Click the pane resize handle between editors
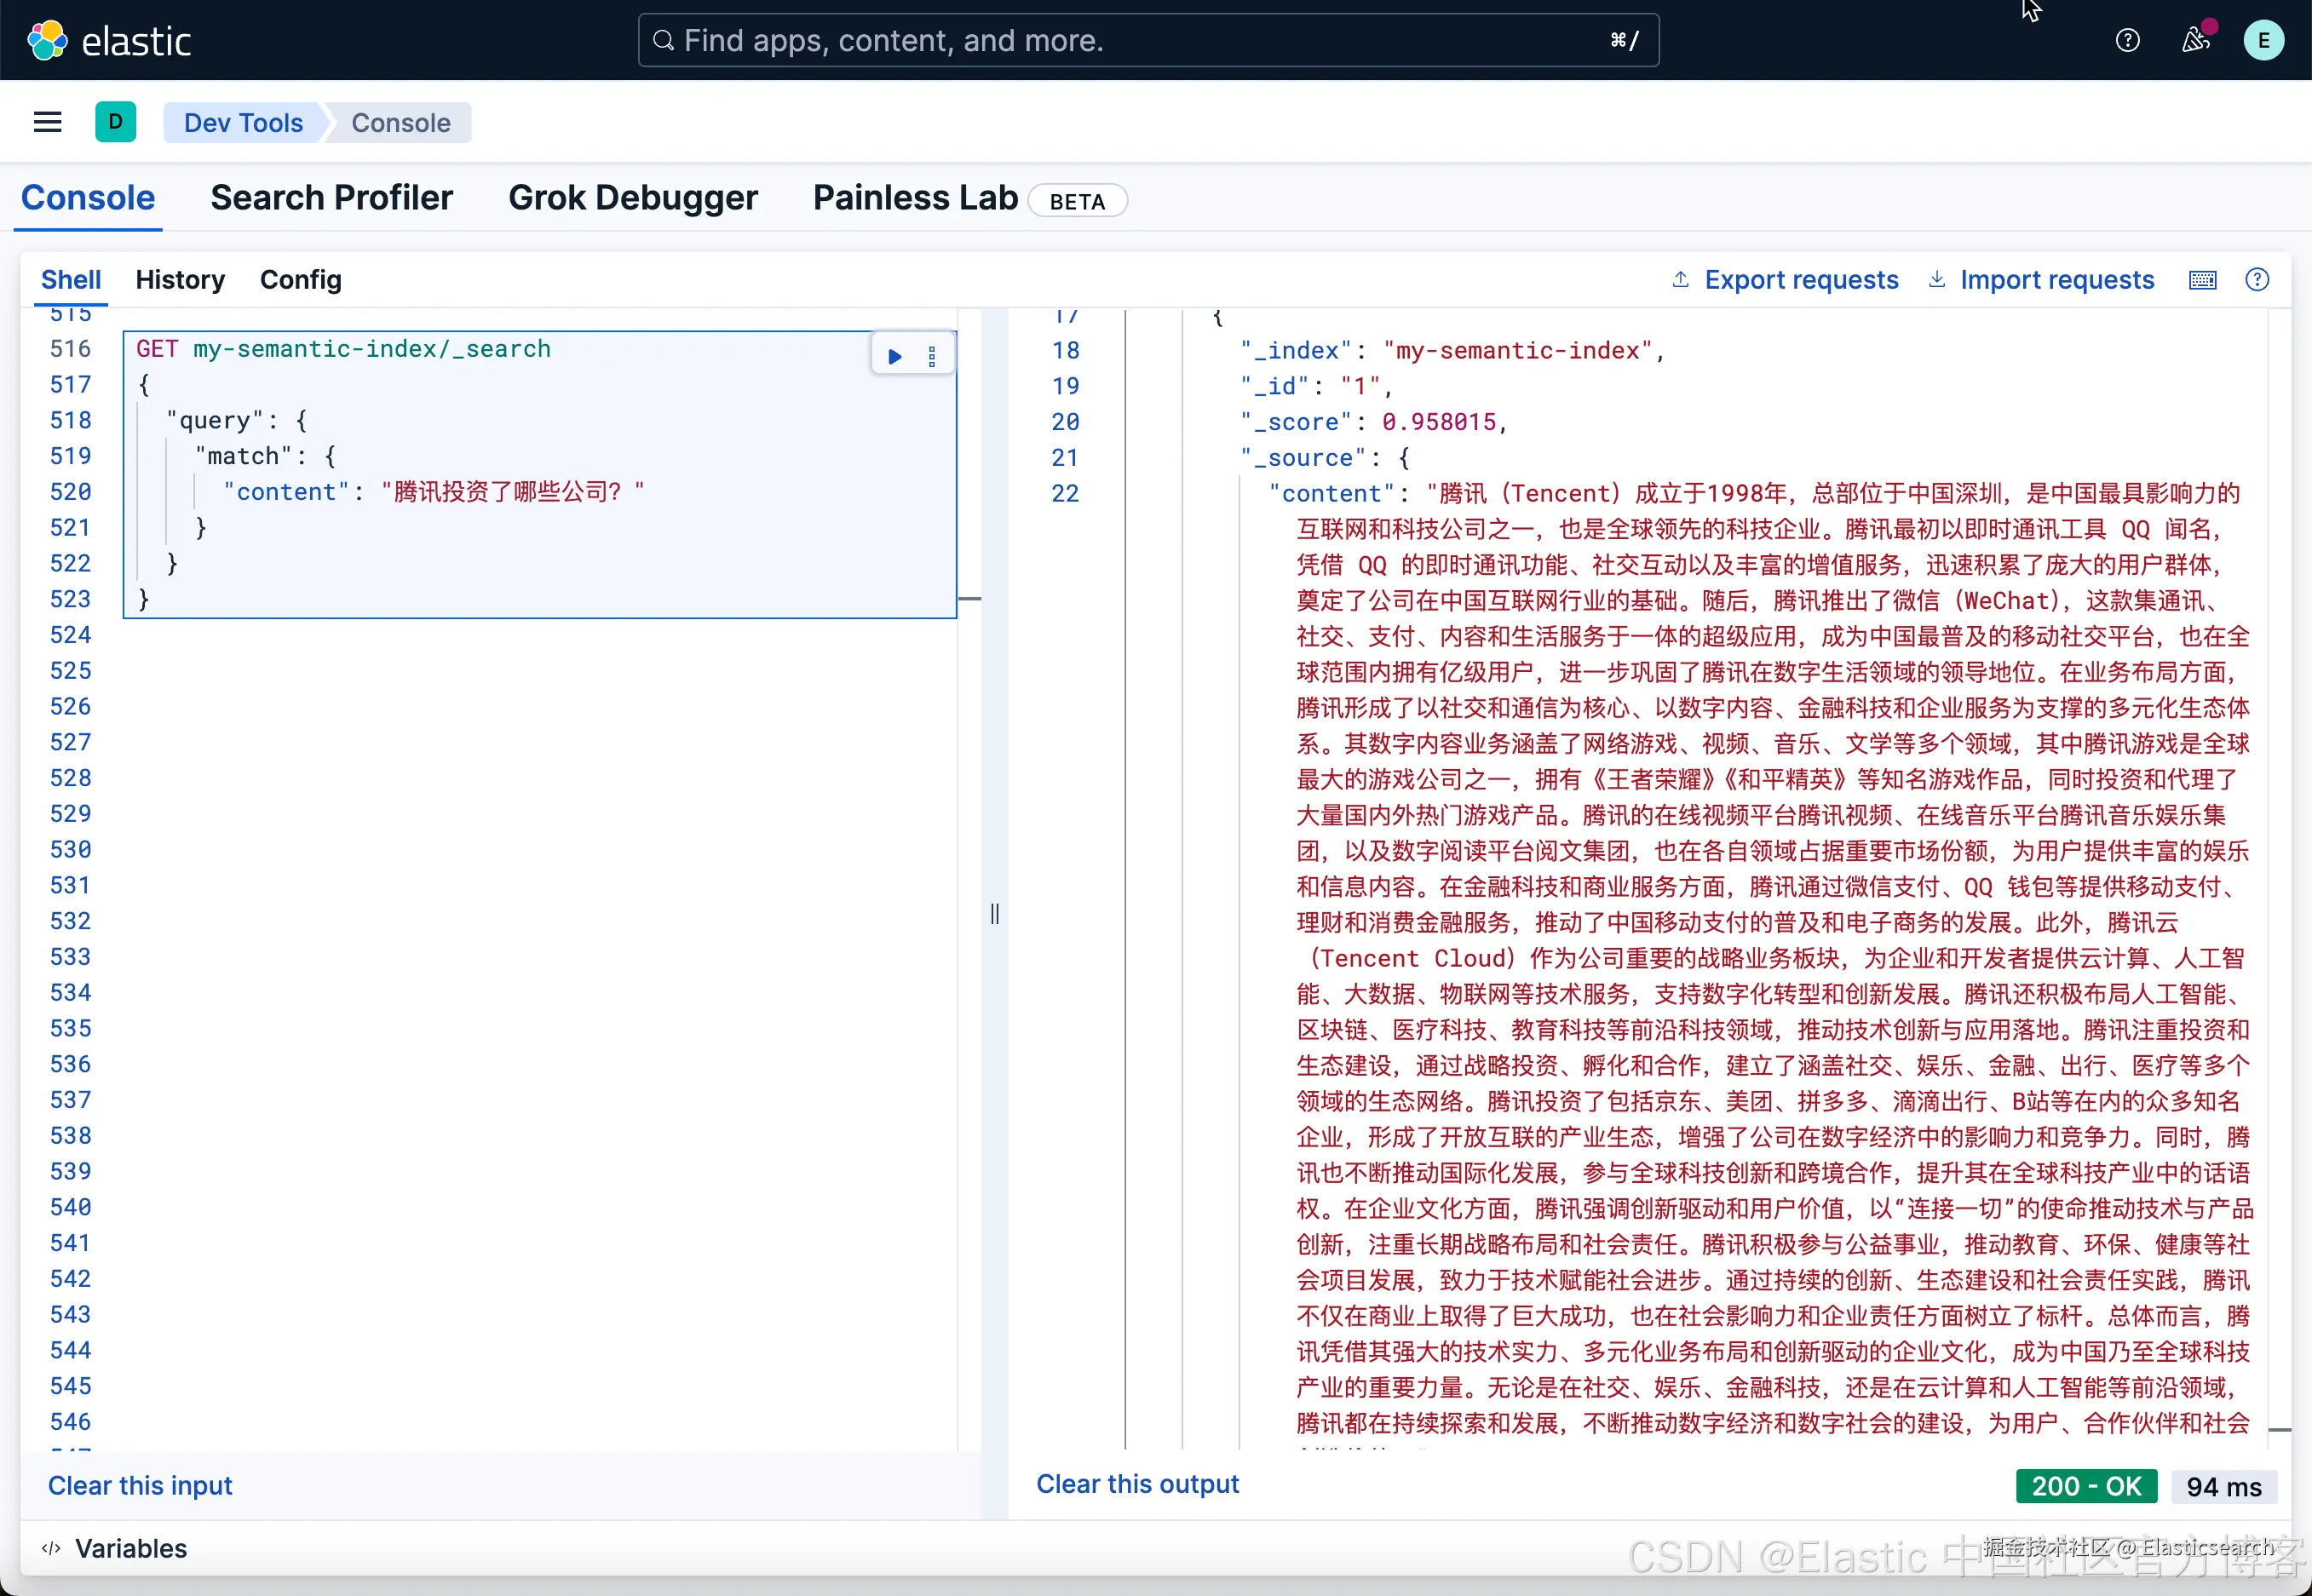Image resolution: width=2312 pixels, height=1596 pixels. pyautogui.click(x=994, y=913)
